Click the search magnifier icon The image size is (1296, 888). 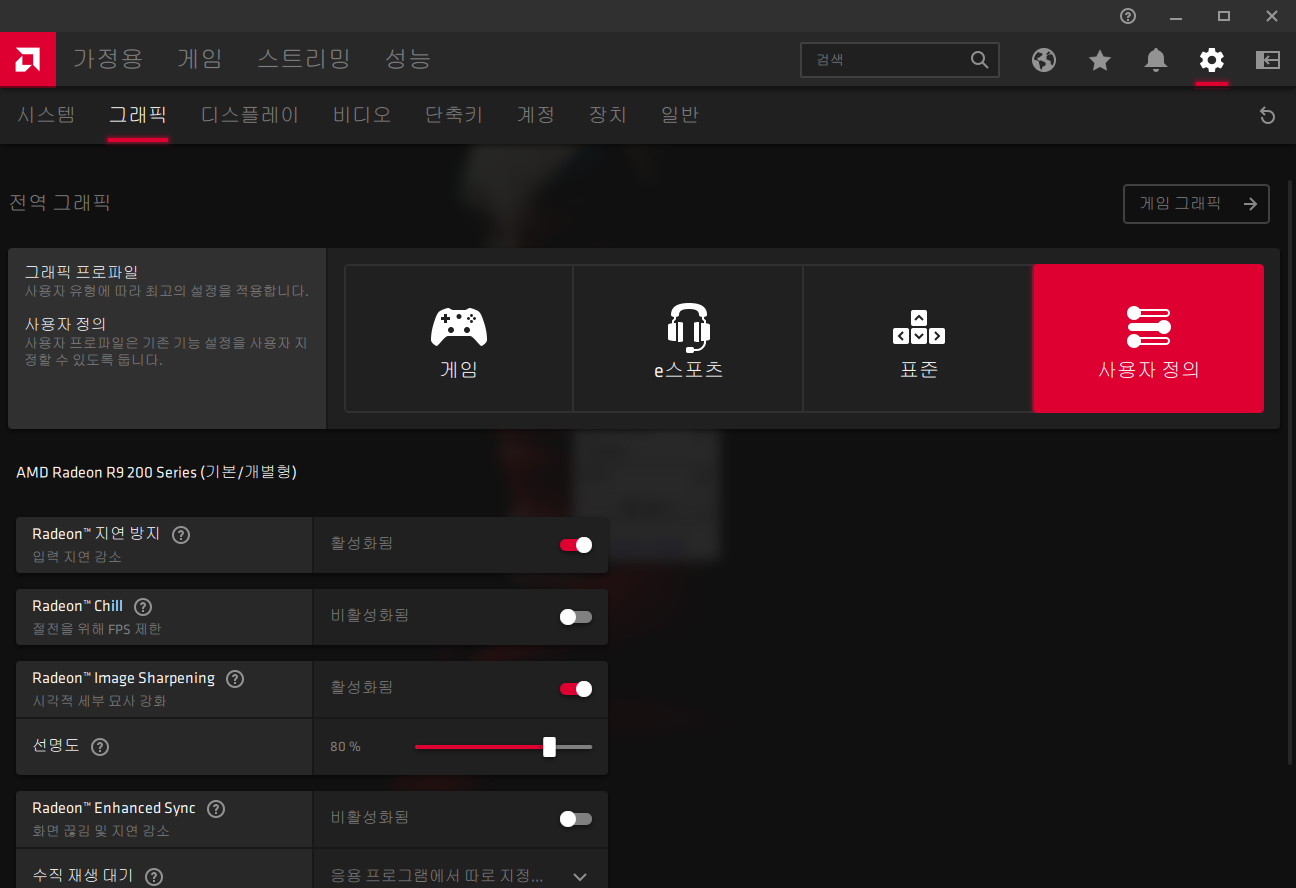pyautogui.click(x=980, y=60)
